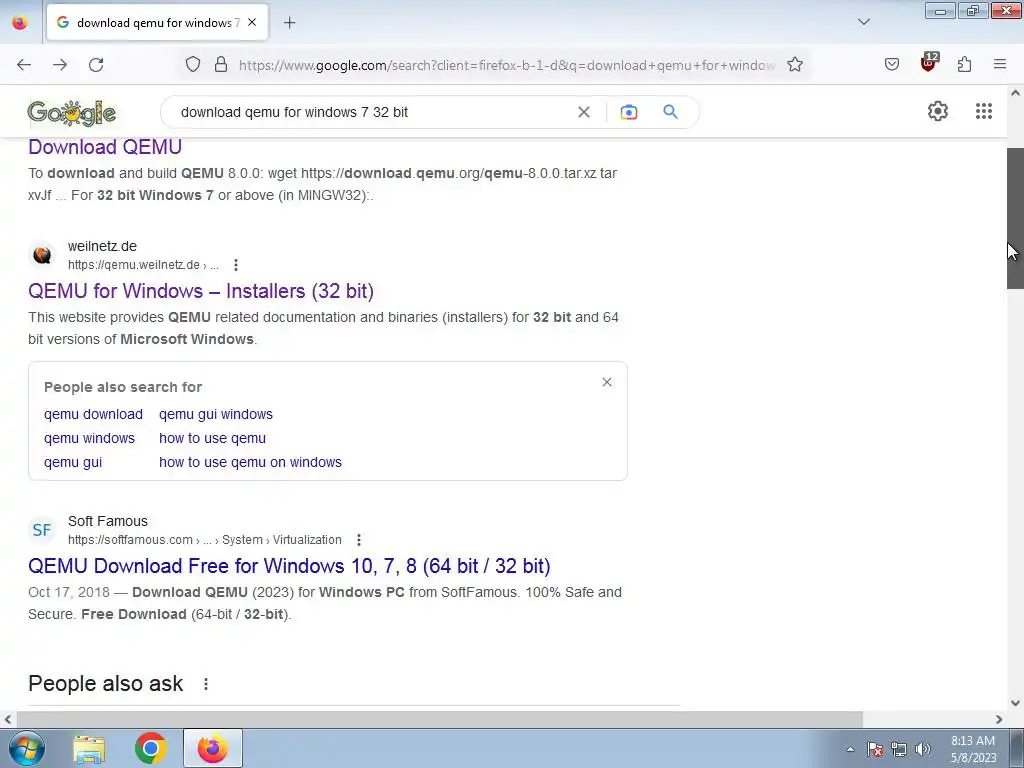This screenshot has width=1024, height=768.
Task: Click weilnetz.de site favicon
Action: (x=42, y=255)
